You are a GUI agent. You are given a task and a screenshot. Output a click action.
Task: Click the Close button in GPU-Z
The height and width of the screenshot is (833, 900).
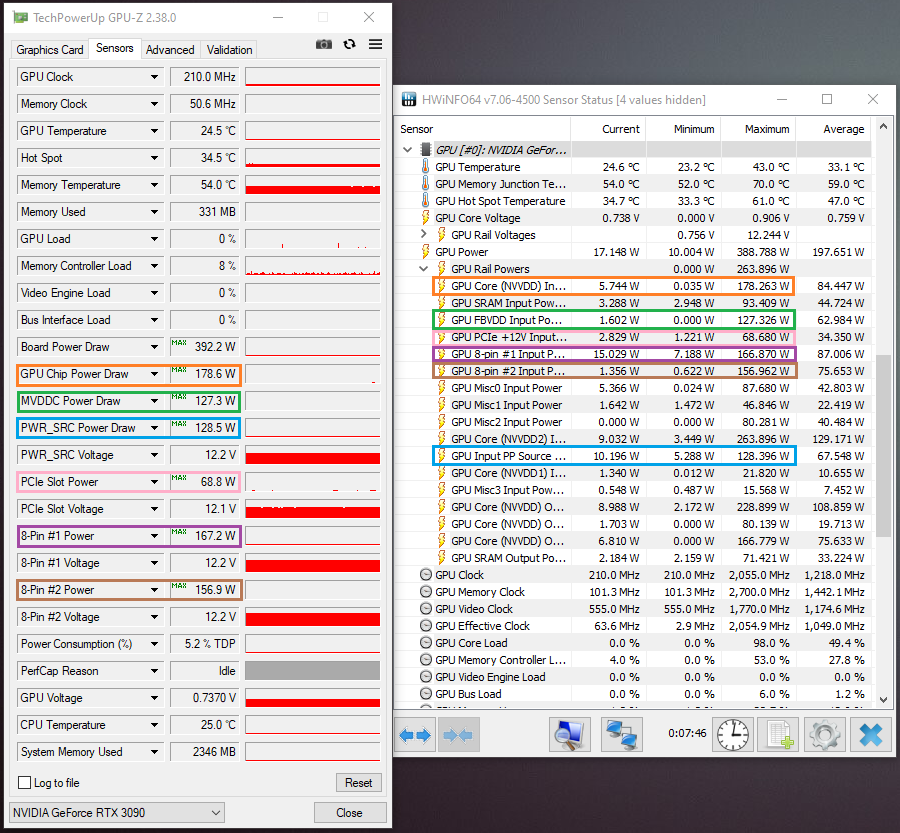(350, 812)
